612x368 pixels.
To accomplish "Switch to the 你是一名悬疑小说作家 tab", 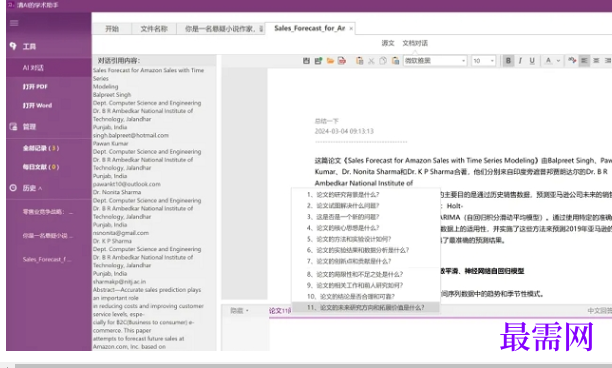I will 221,28.
